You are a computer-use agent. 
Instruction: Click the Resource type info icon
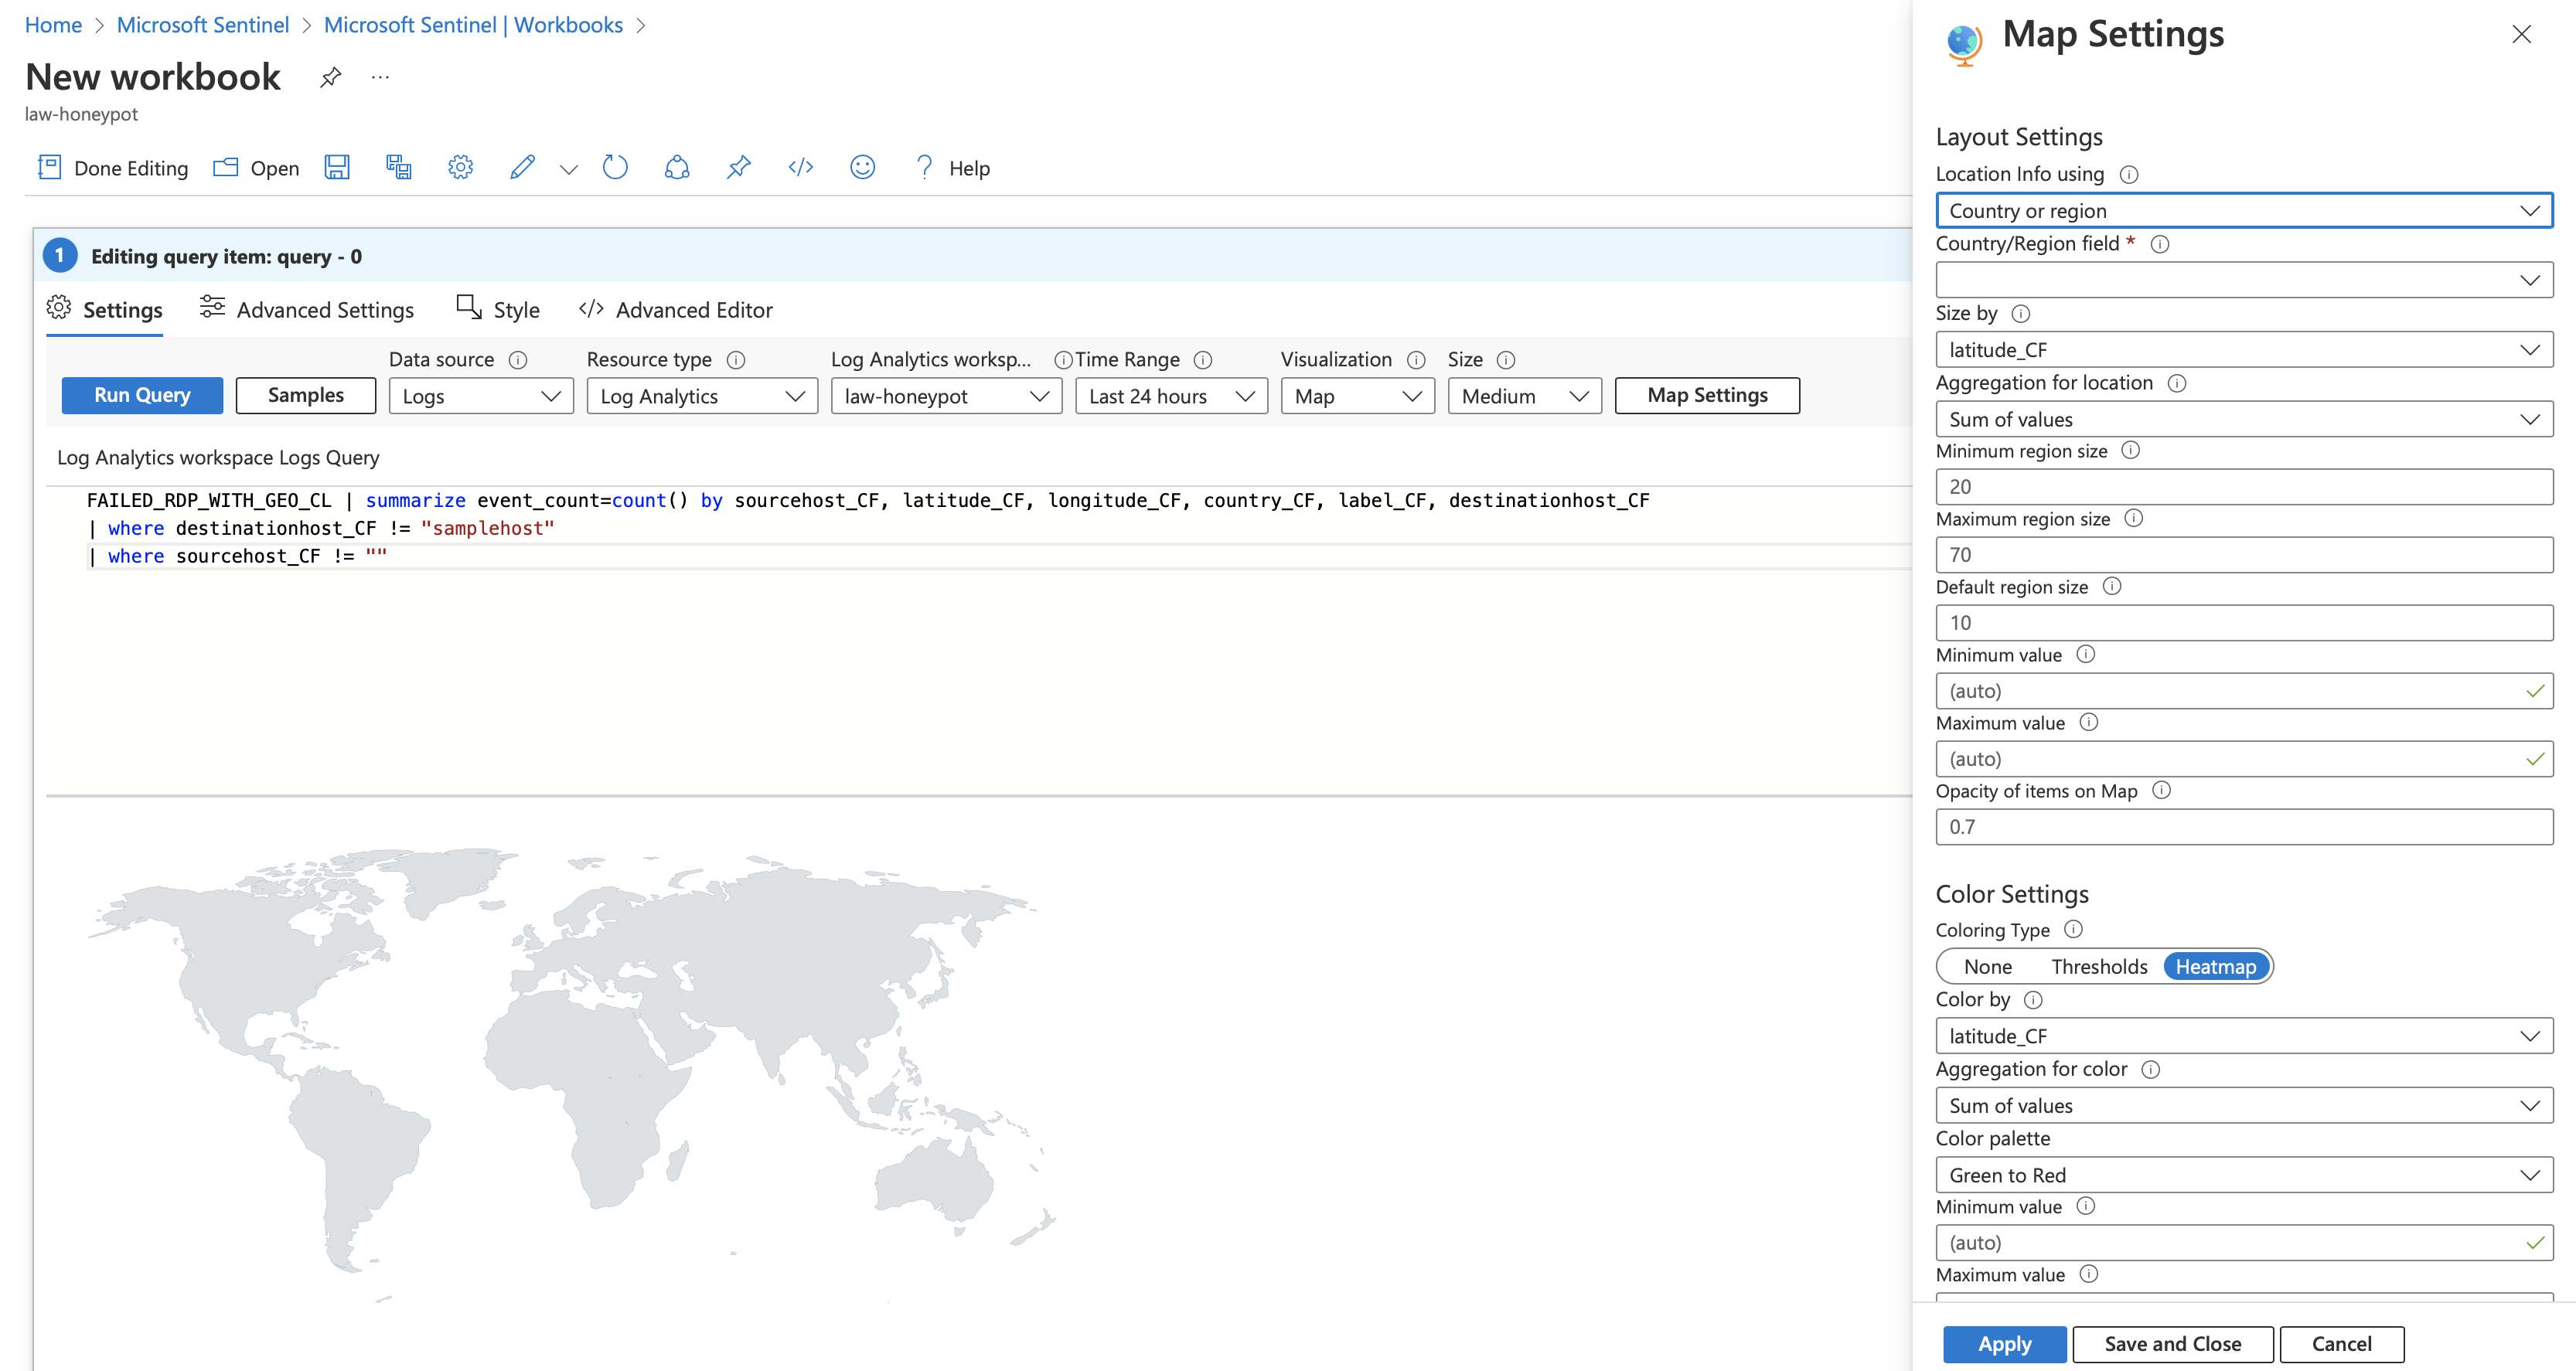point(736,360)
